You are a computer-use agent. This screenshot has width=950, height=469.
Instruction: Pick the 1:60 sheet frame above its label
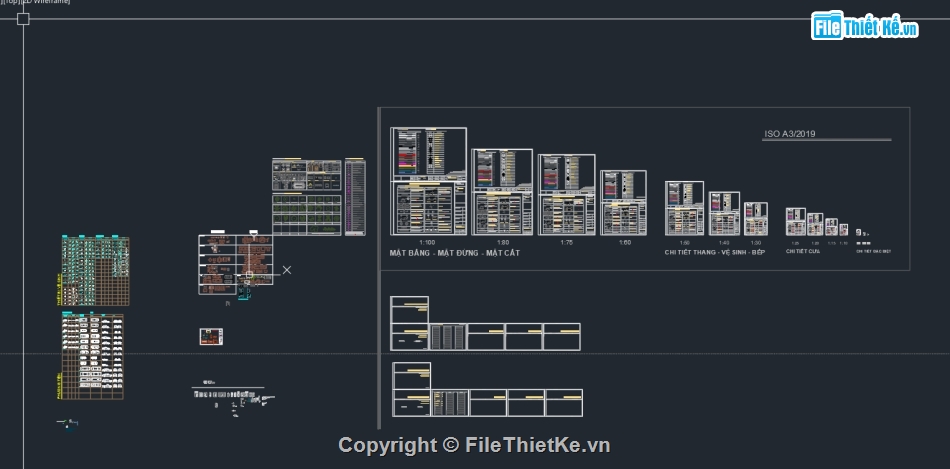[x=623, y=203]
